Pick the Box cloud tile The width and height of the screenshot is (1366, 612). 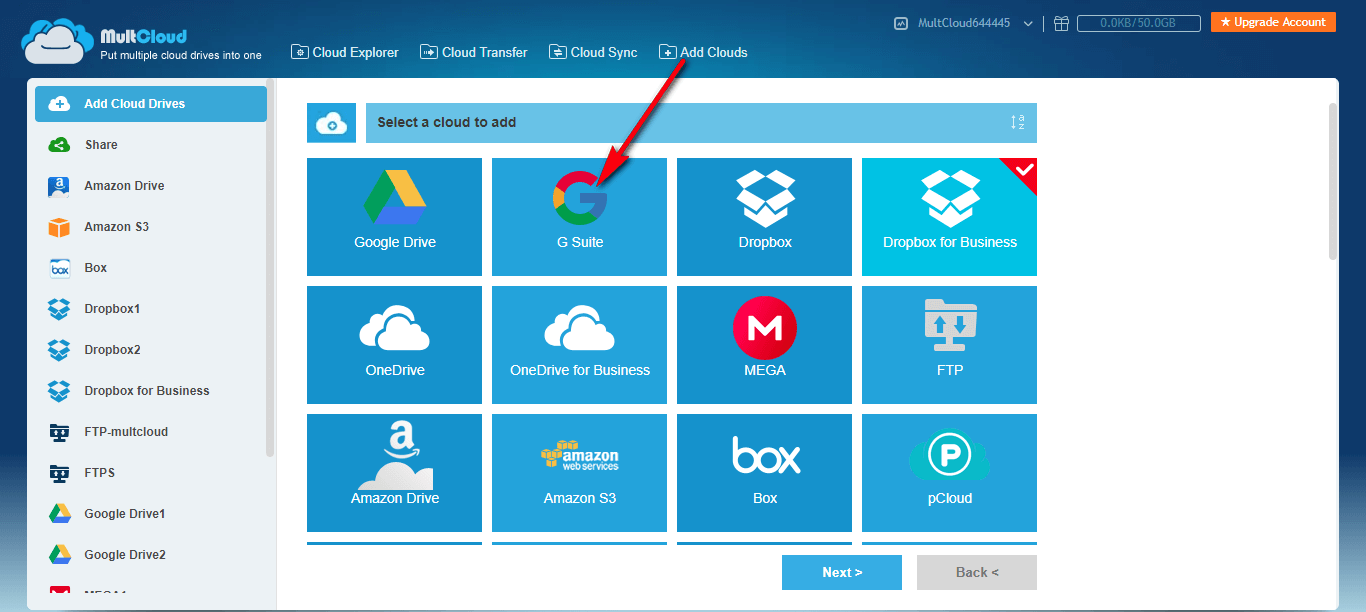click(764, 472)
